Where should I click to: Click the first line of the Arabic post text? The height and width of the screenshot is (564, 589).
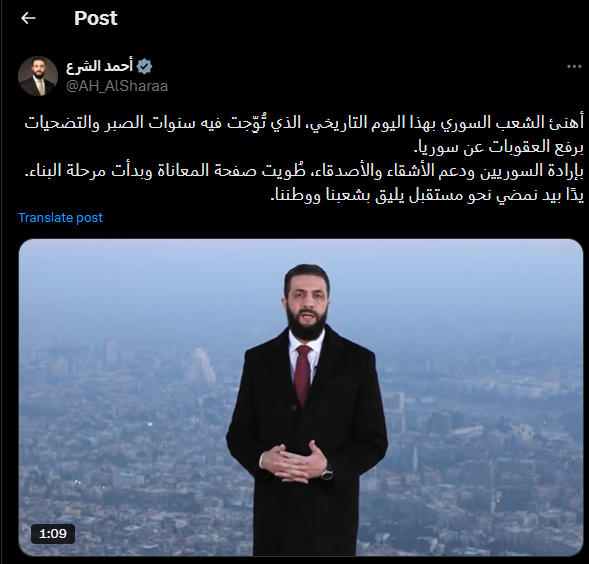pos(304,123)
